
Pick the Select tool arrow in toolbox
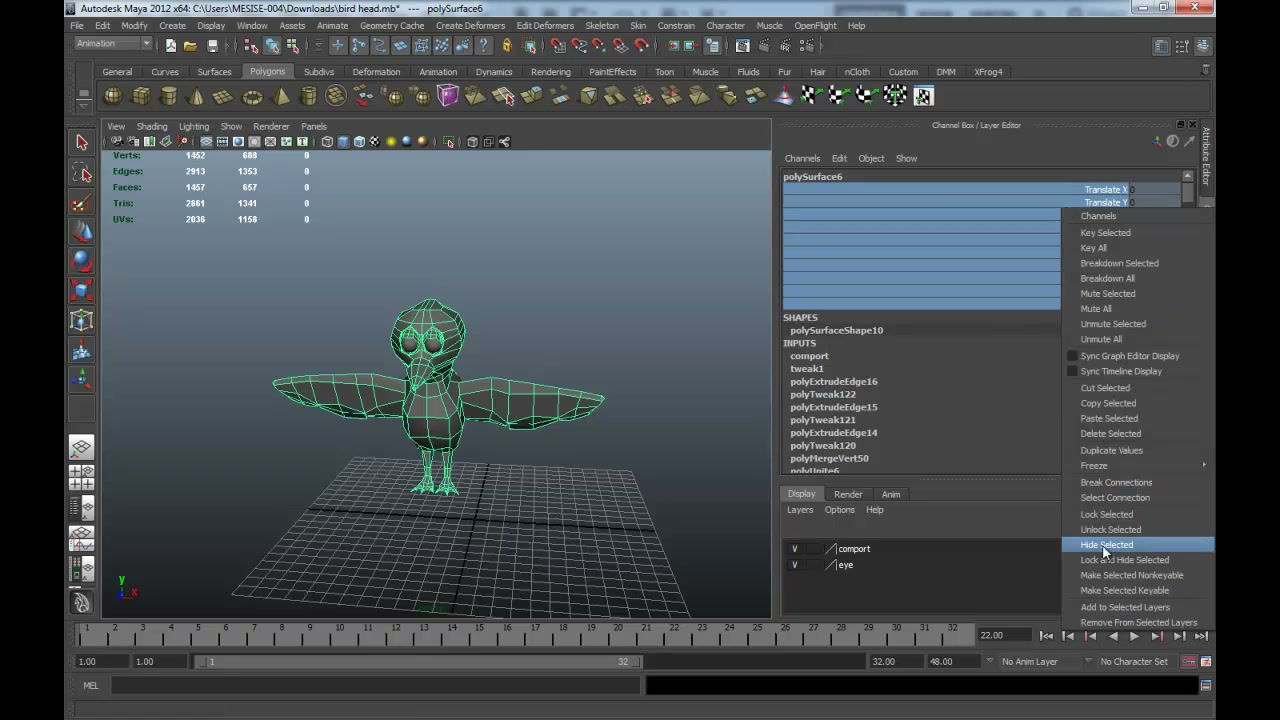[x=82, y=143]
